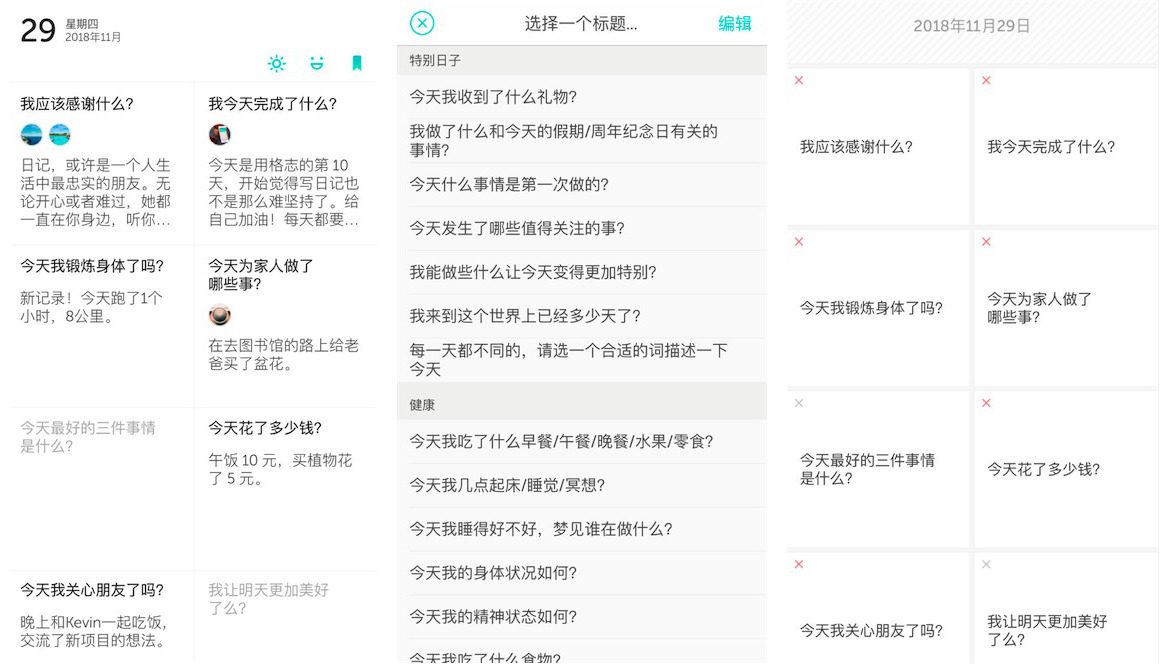Image resolution: width=1169 pixels, height=664 pixels.
Task: Tap gray X on 我让明天更加美好 card
Action: pyautogui.click(x=986, y=565)
